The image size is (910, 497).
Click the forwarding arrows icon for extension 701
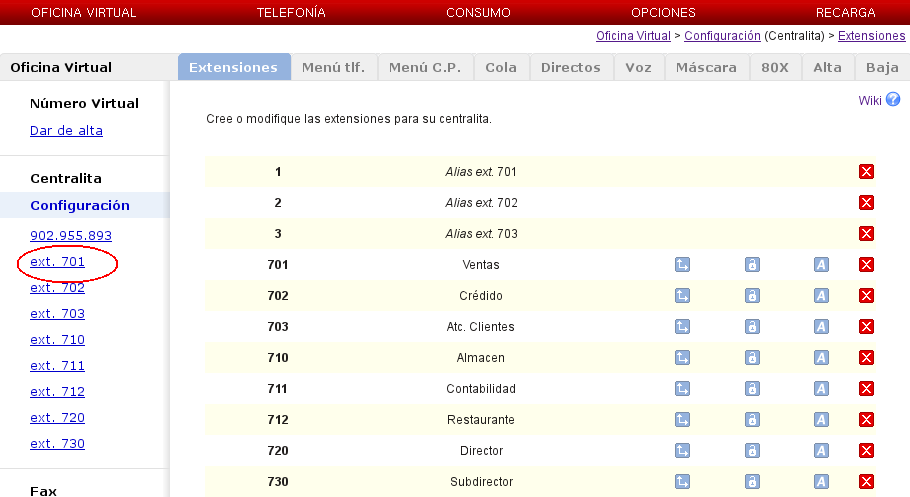[x=683, y=265]
